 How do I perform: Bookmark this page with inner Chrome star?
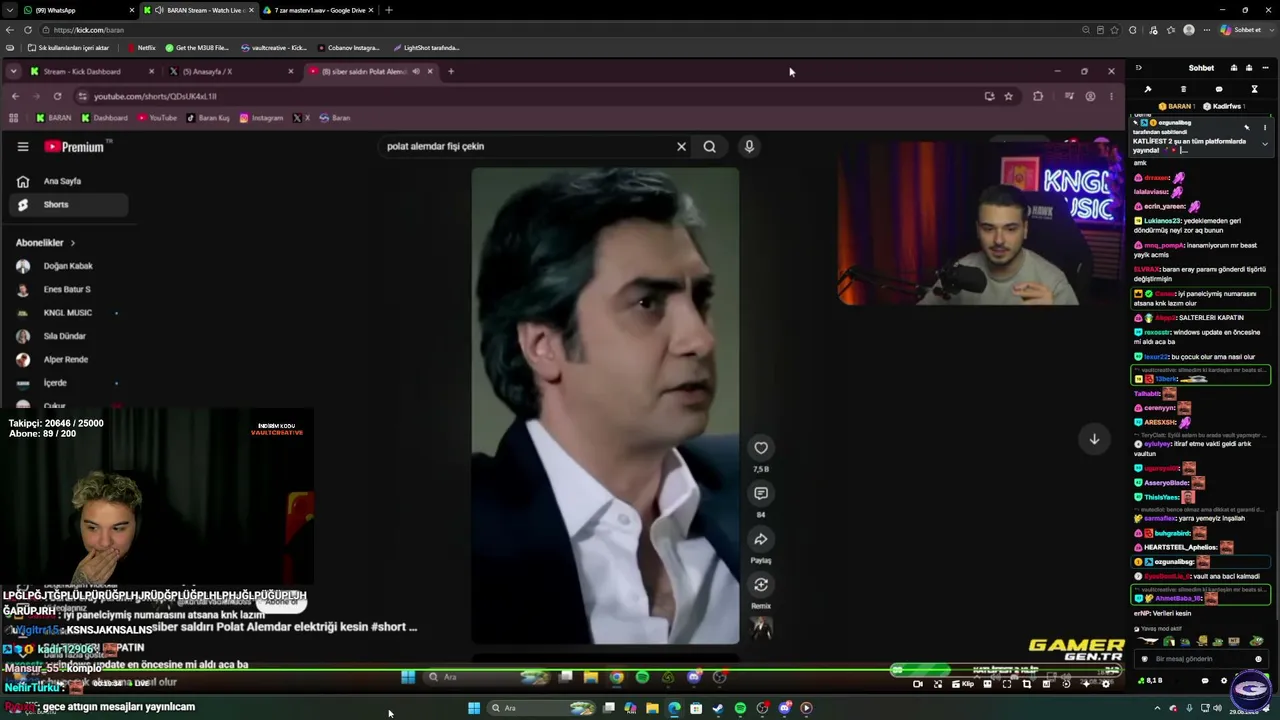[1009, 96]
